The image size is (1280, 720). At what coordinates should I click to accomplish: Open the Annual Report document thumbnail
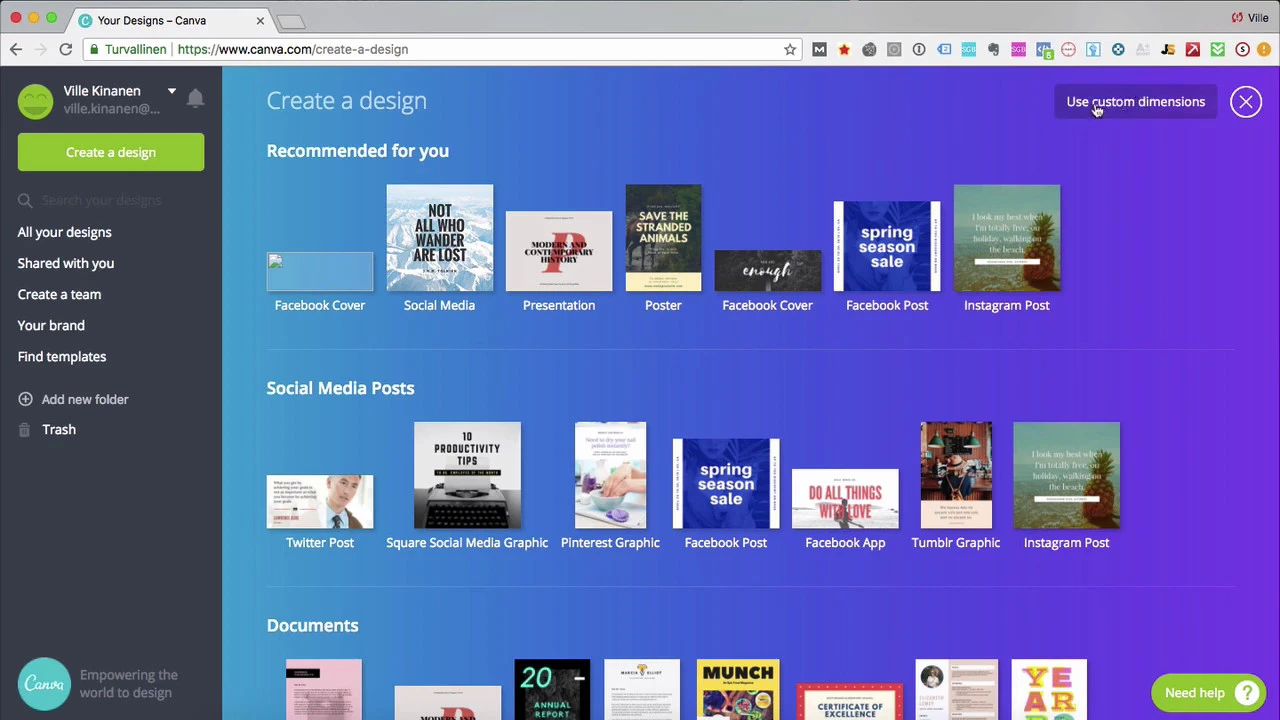(552, 690)
